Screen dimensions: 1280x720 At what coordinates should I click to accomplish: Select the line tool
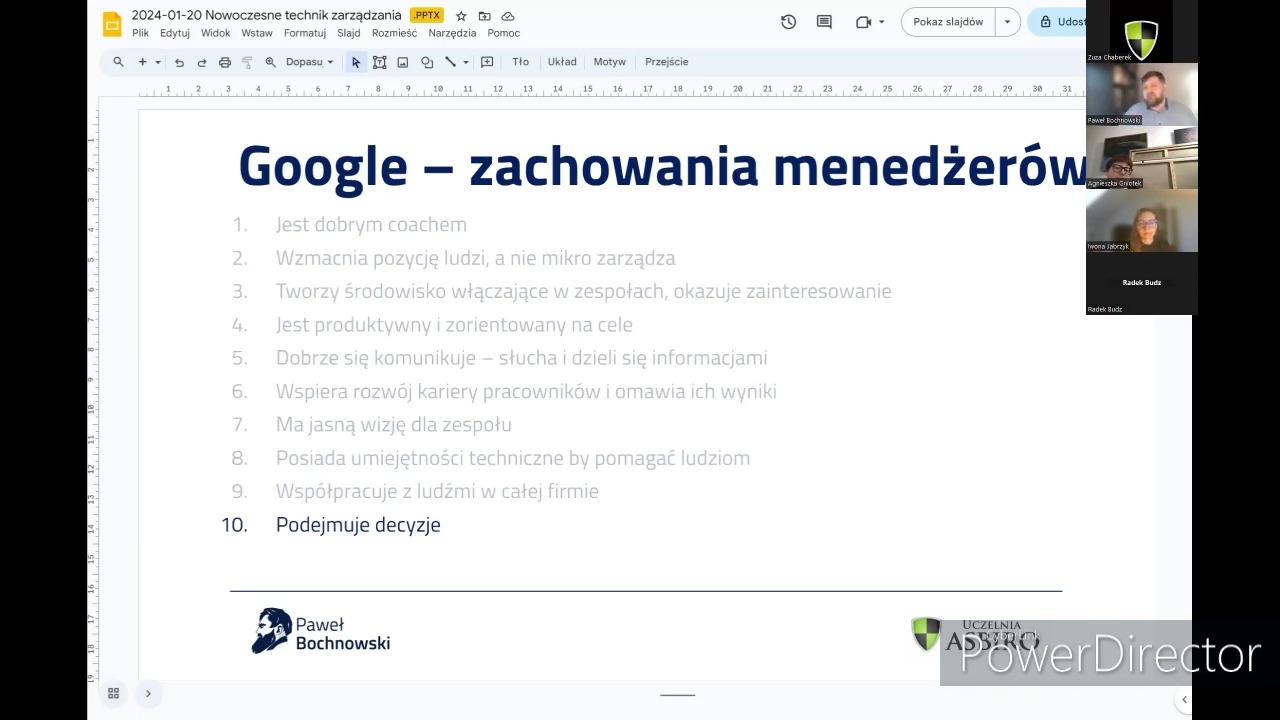(x=451, y=62)
